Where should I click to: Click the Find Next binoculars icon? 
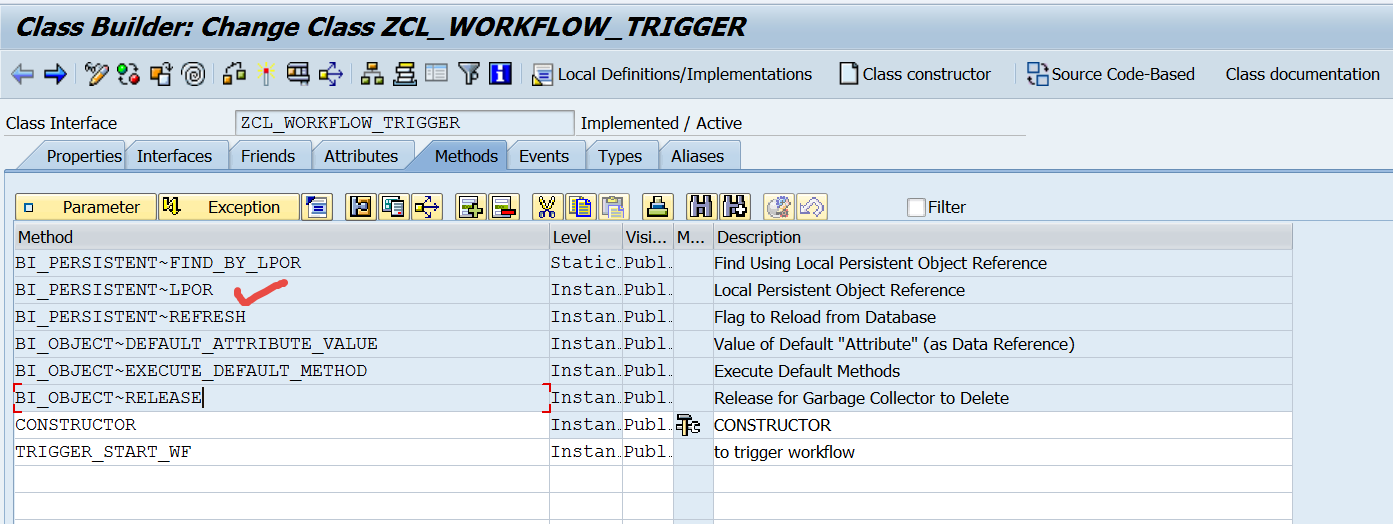tap(736, 207)
